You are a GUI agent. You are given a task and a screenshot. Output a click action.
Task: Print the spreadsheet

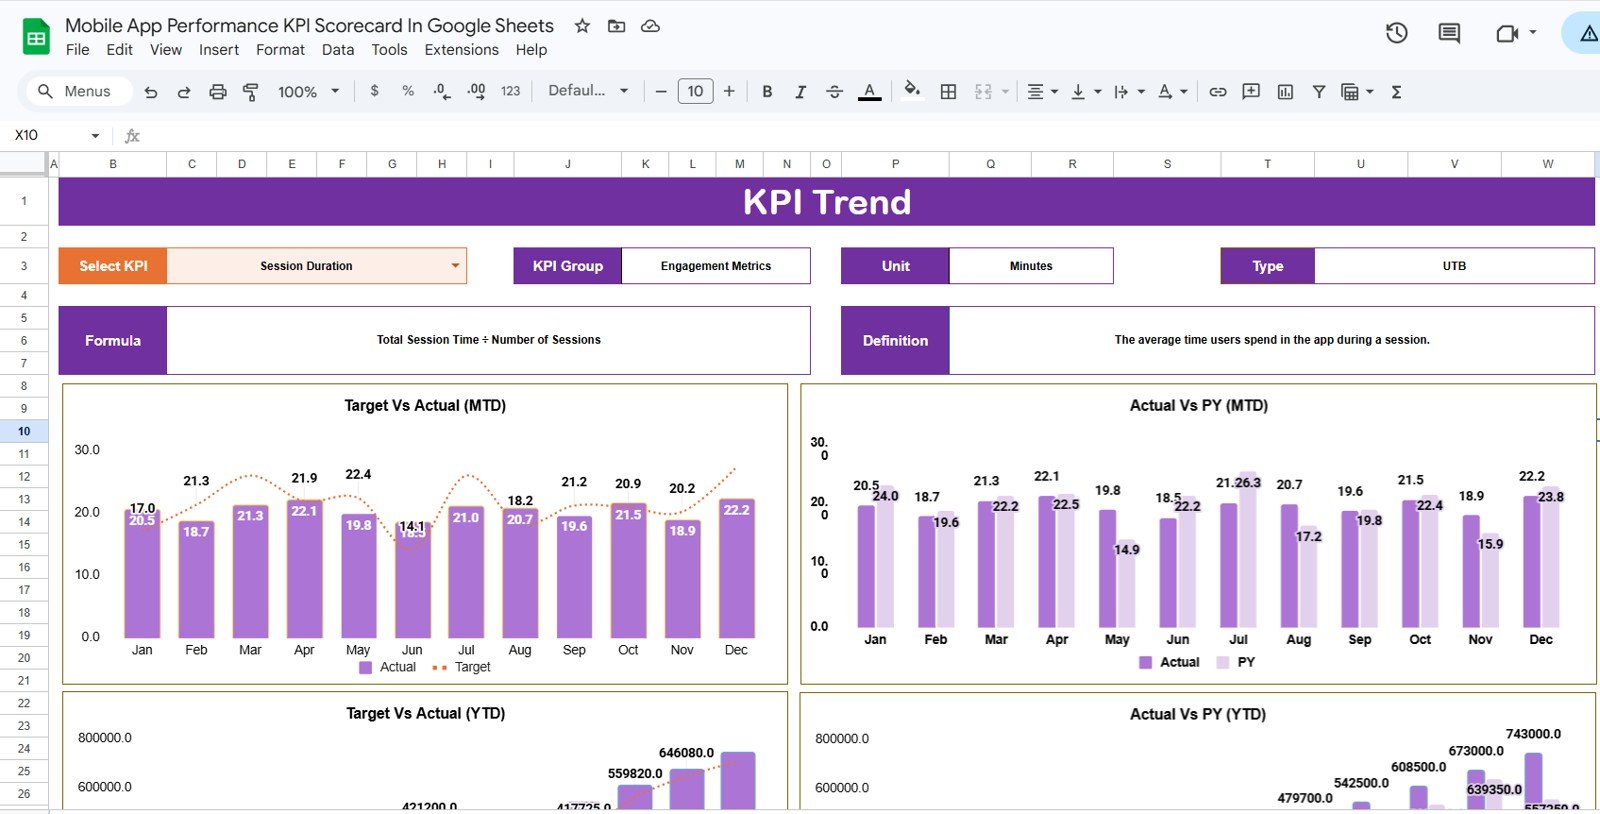point(217,92)
